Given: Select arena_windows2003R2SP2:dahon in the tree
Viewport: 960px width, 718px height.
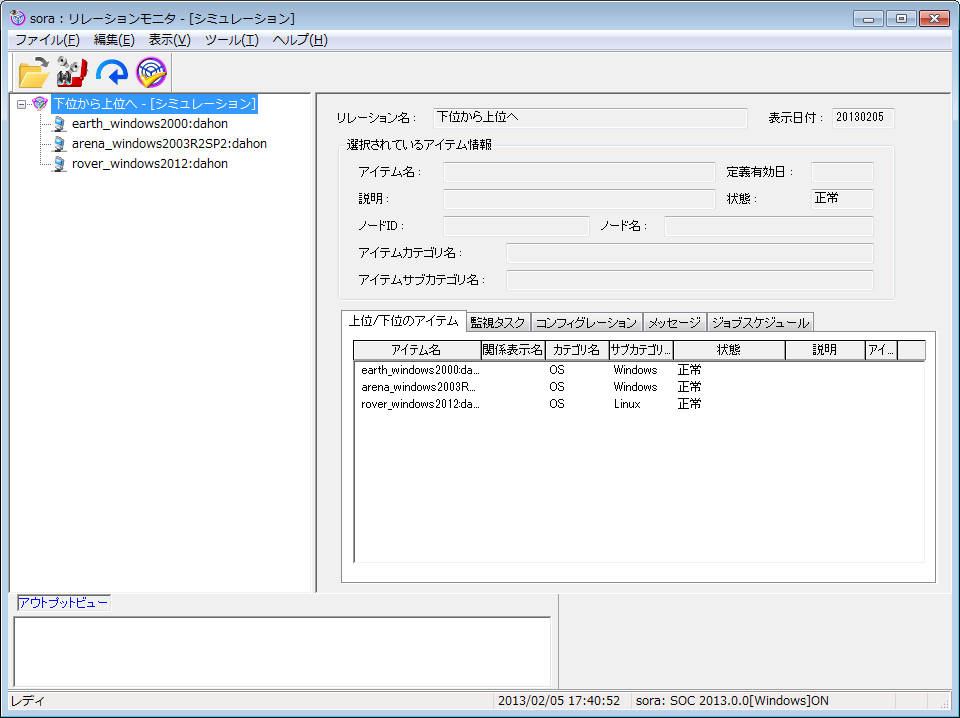Looking at the screenshot, I should click(170, 144).
